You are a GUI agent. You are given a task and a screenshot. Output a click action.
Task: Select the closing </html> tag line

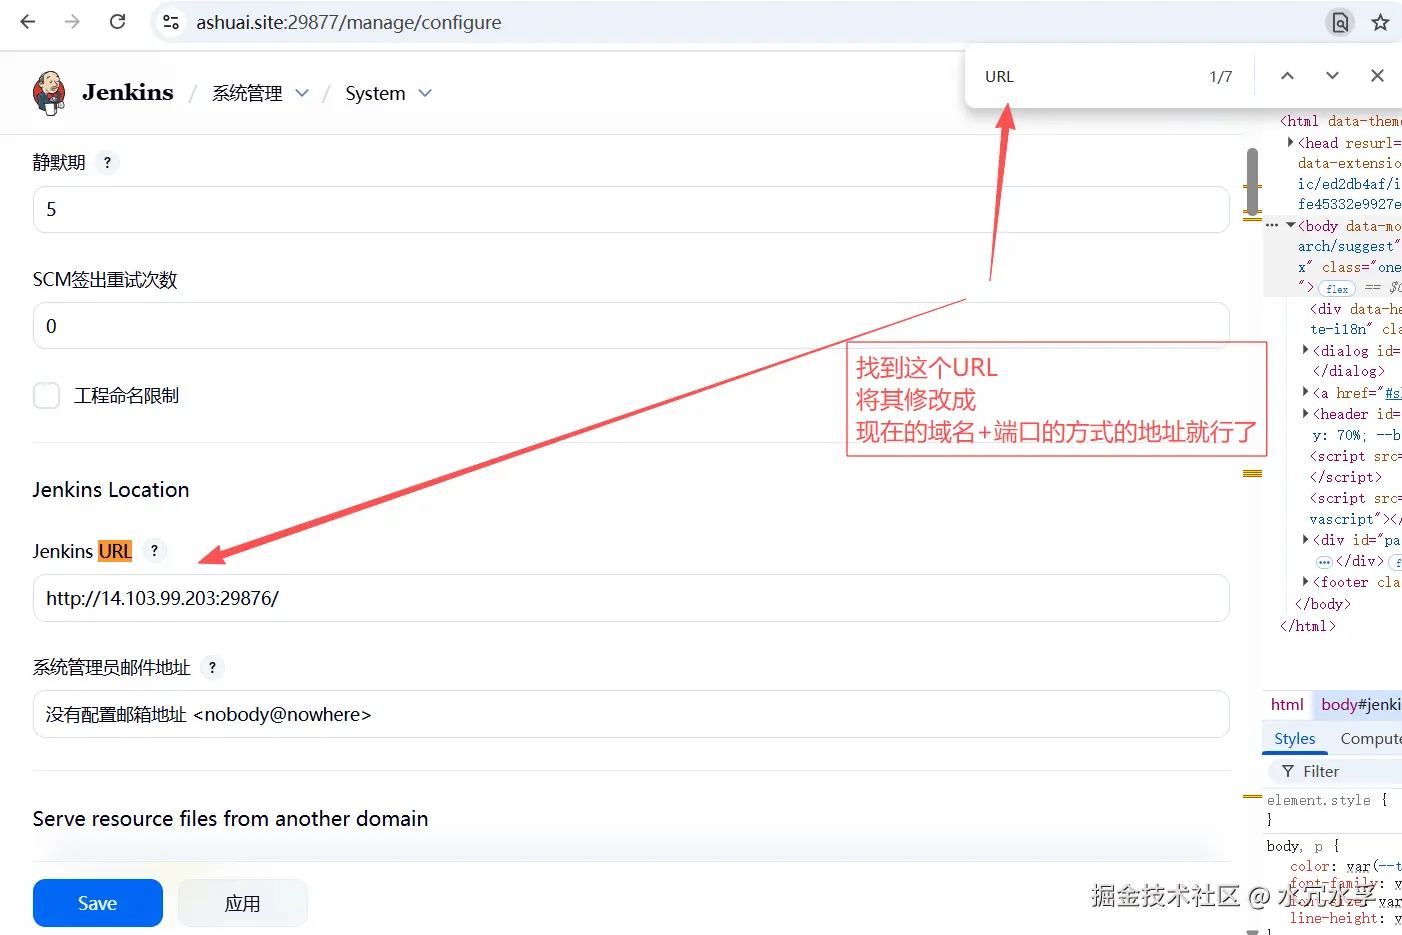coord(1308,626)
